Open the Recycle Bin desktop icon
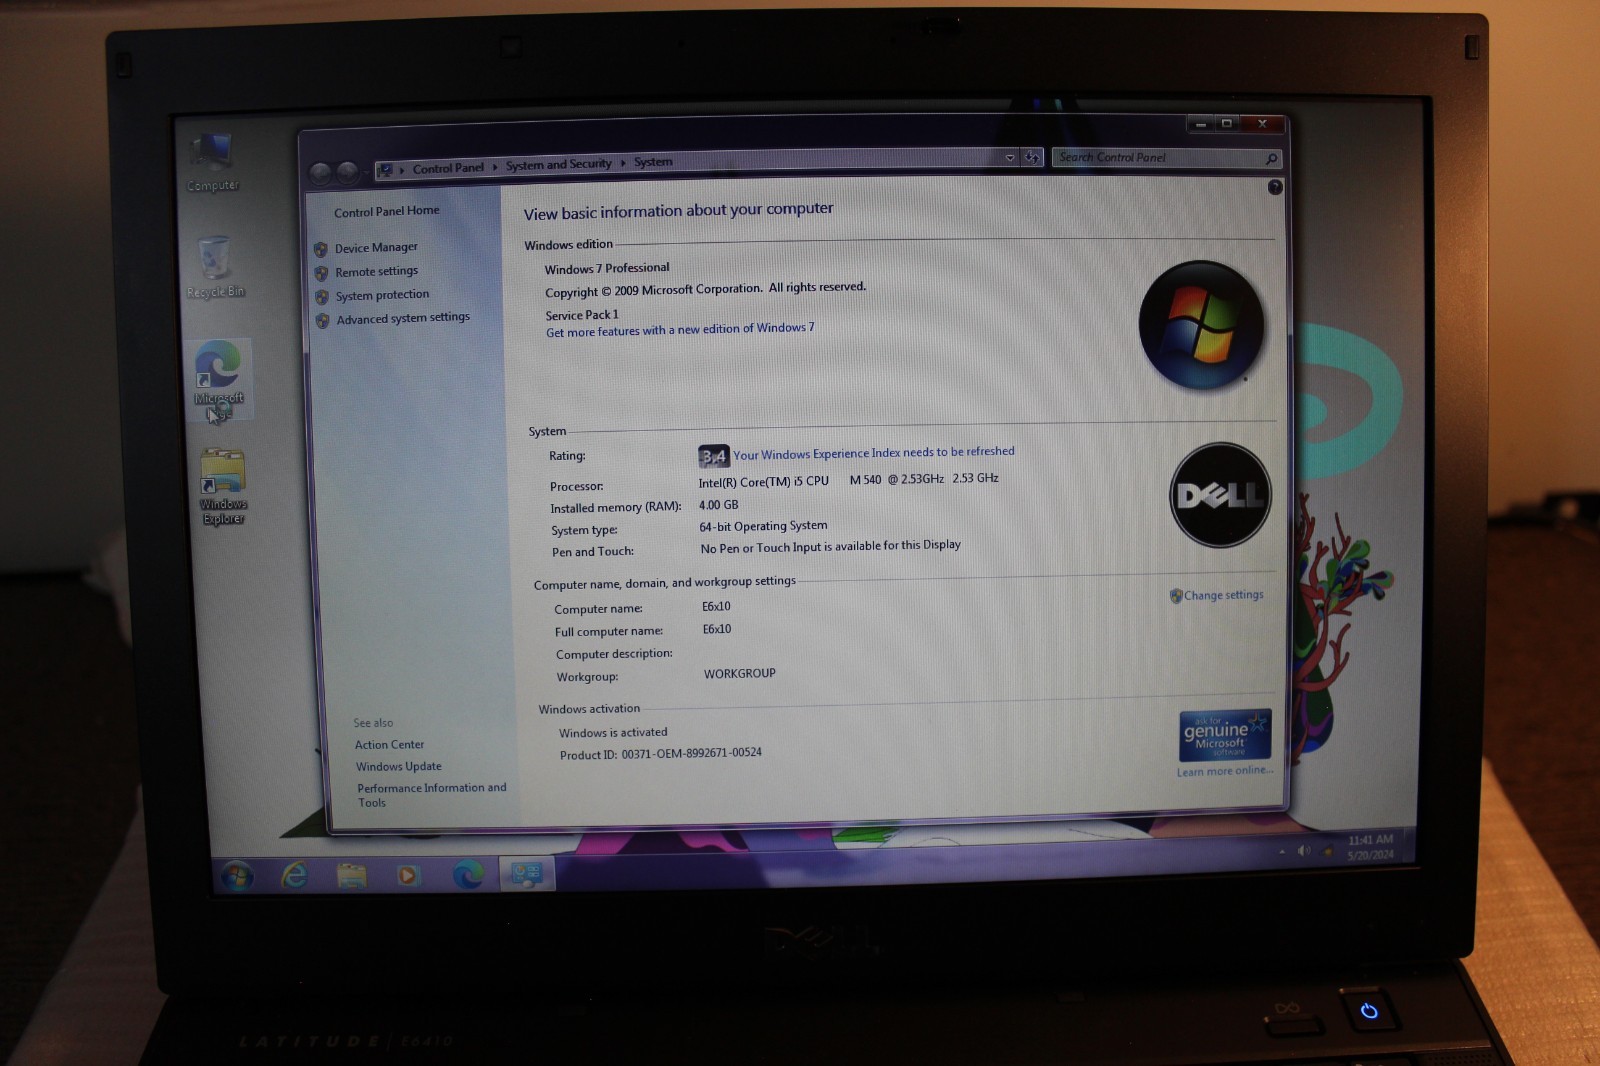Viewport: 1600px width, 1066px height. [215, 267]
